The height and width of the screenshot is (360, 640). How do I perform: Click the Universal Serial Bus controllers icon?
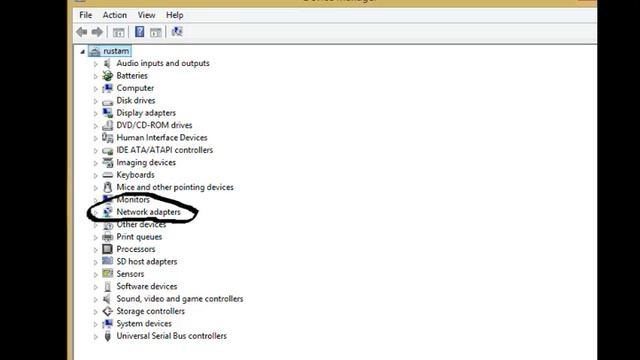pyautogui.click(x=107, y=336)
